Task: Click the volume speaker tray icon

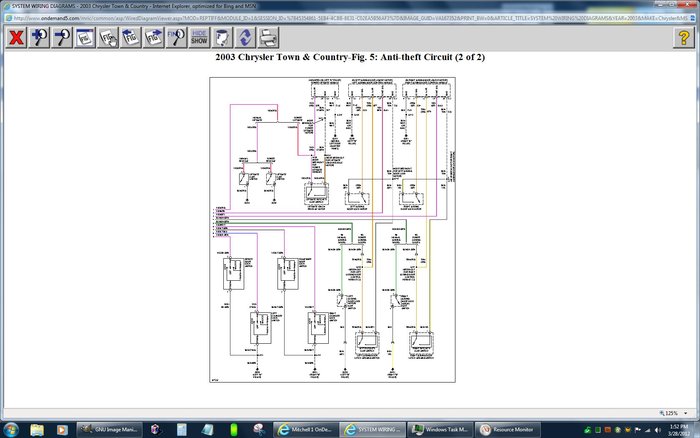Action: point(657,430)
